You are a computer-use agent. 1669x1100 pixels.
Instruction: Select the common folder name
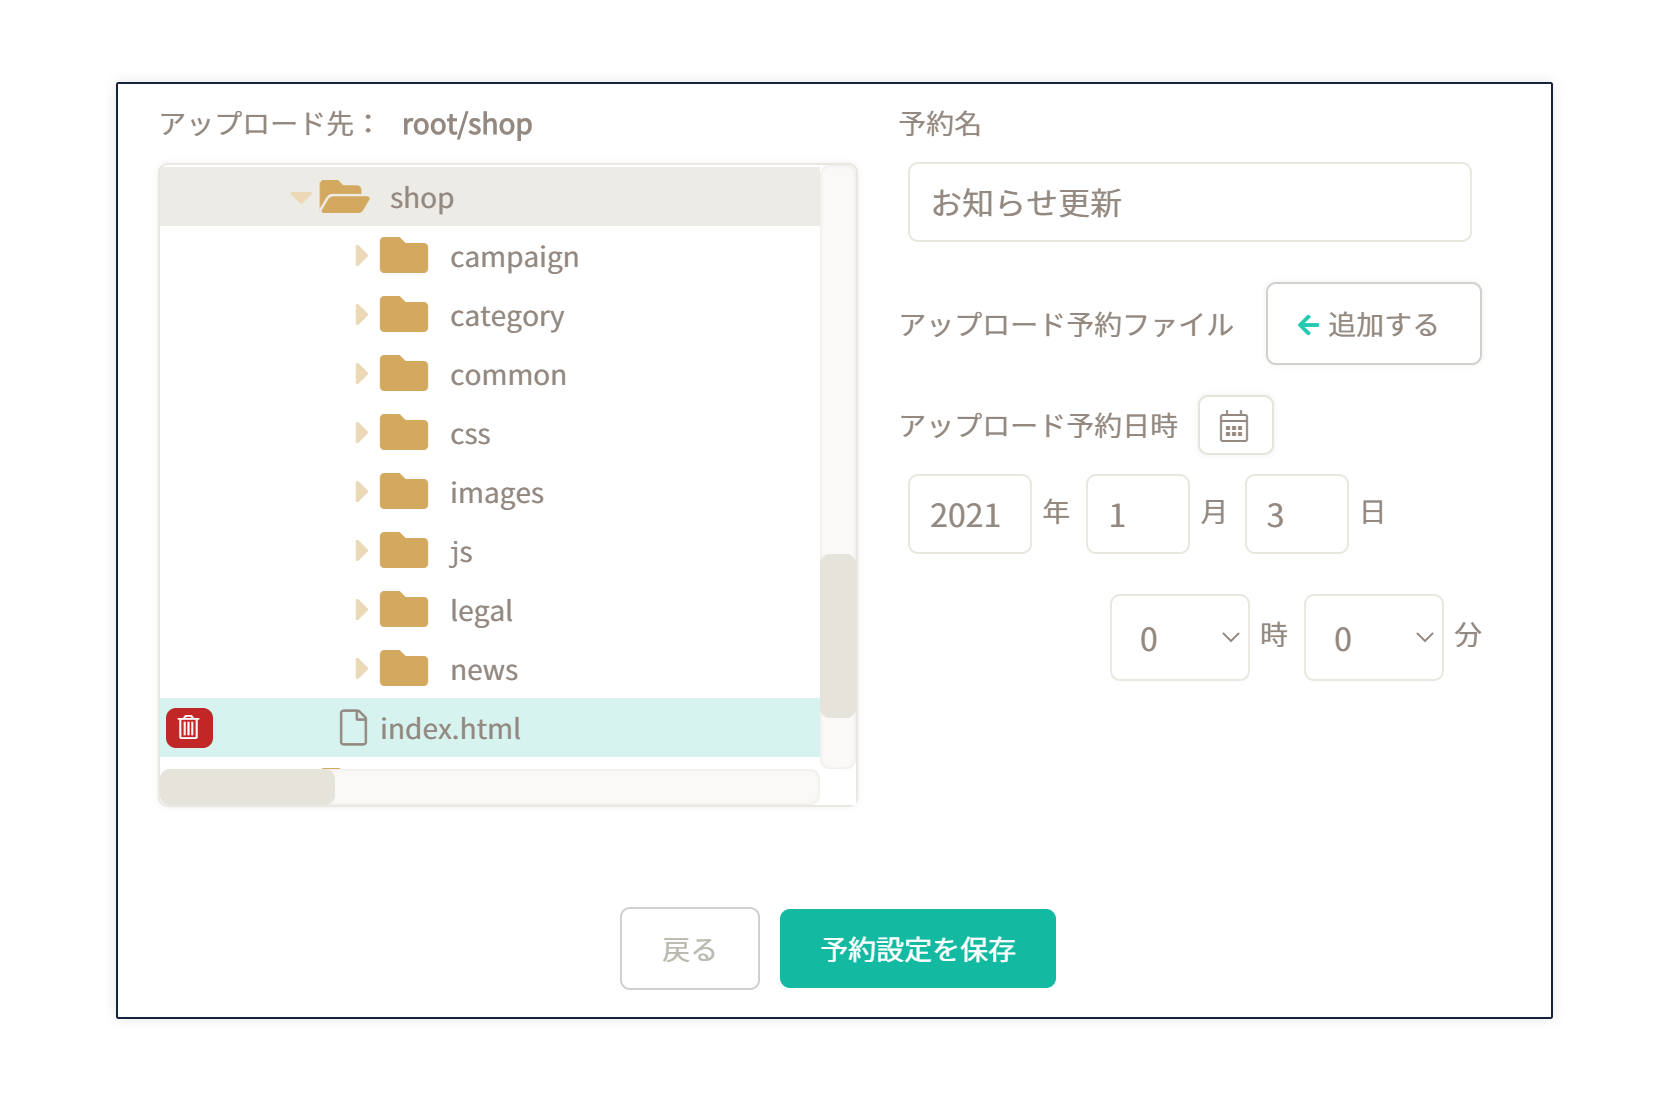[x=508, y=375]
